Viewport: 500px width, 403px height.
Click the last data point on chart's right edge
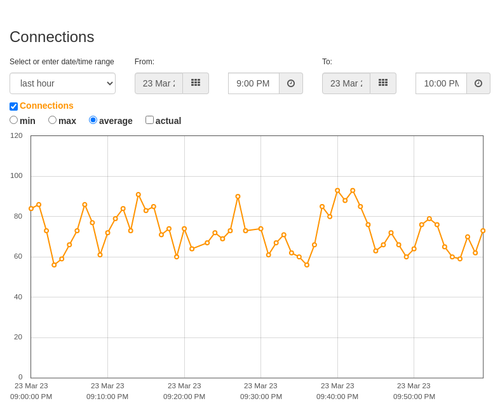[x=483, y=231]
